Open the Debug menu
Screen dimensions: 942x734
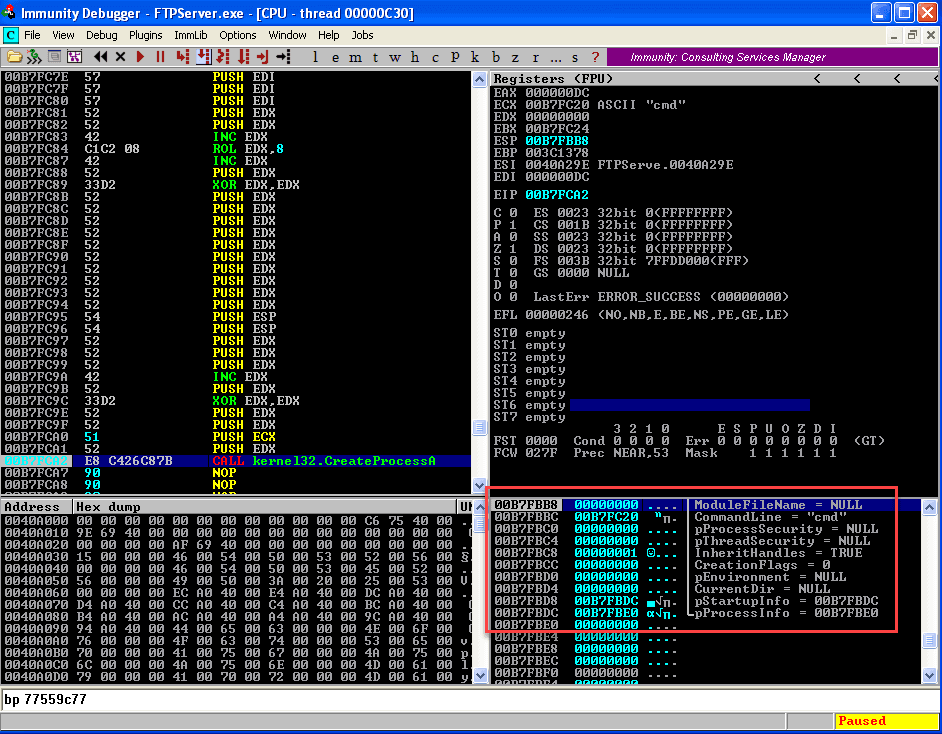click(x=102, y=35)
